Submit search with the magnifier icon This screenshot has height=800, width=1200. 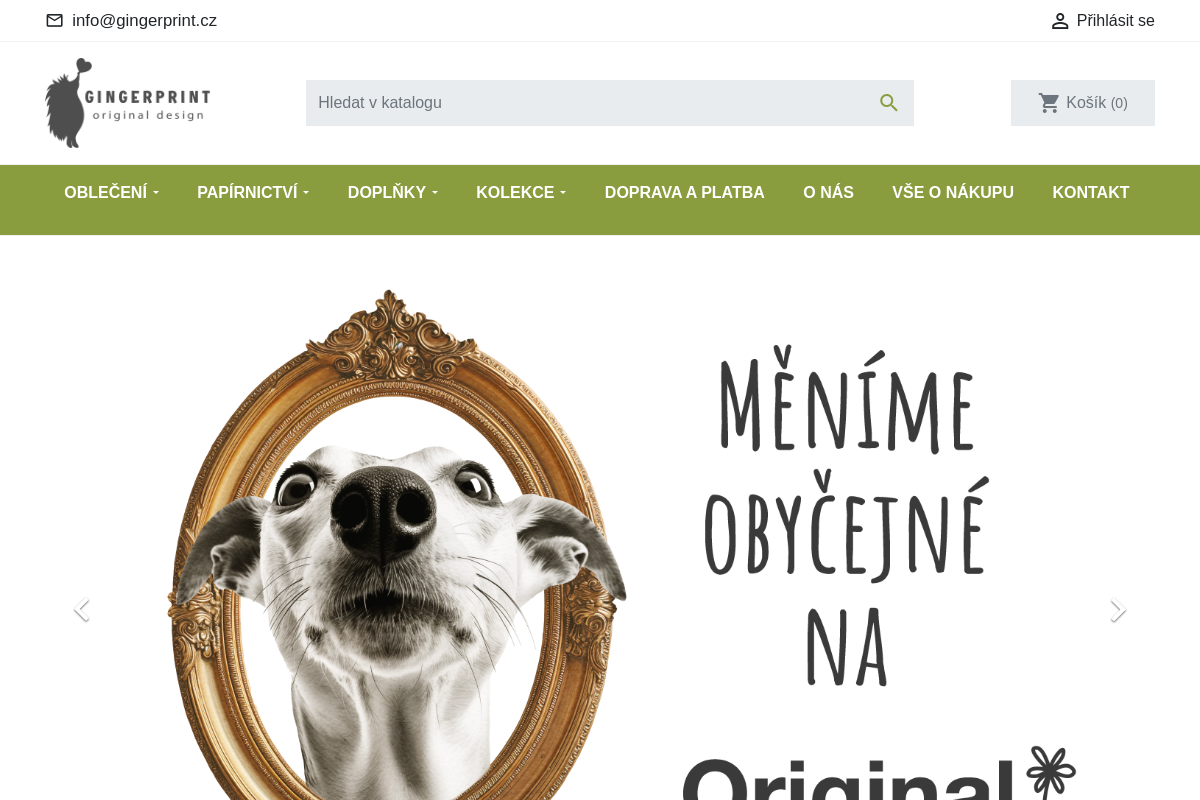889,103
